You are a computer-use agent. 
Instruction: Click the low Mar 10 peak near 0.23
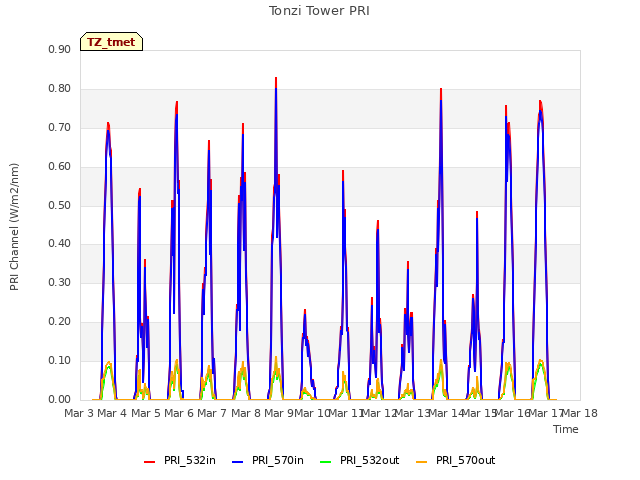coord(304,311)
